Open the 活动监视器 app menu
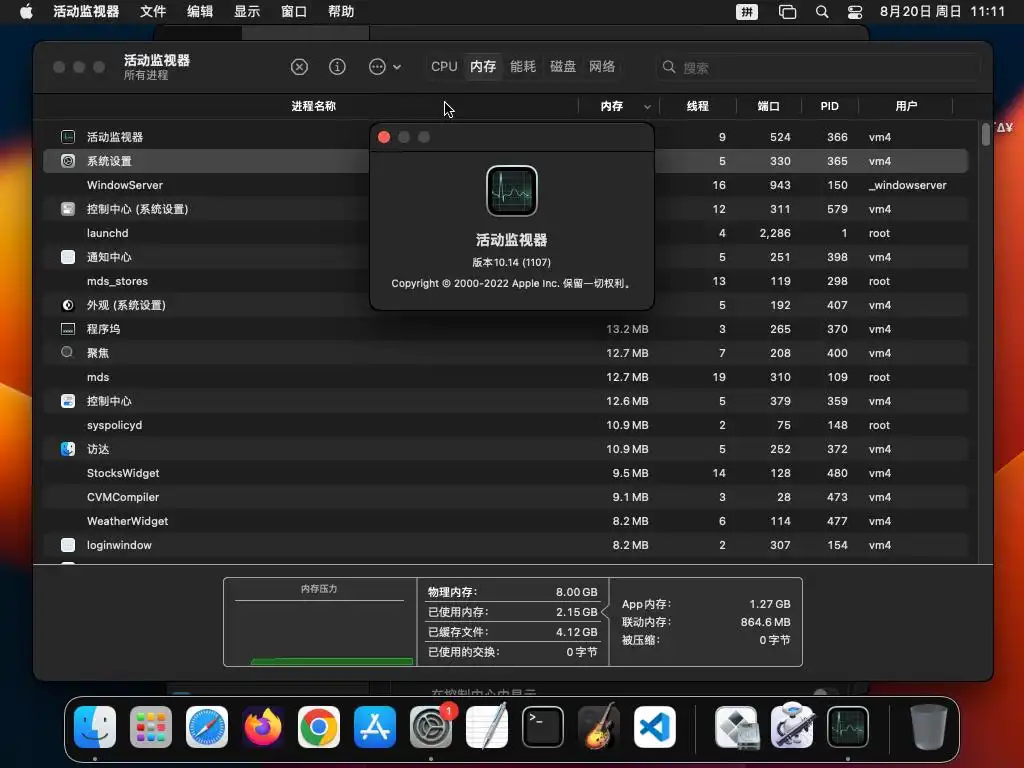 [x=86, y=12]
